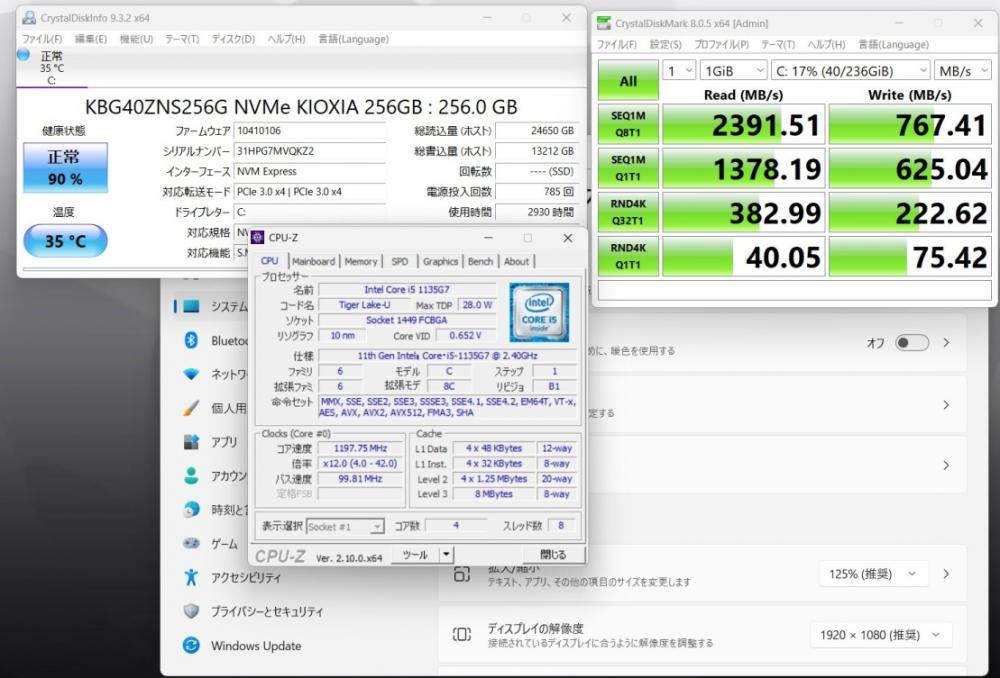Switch to the Memory tab in CPU-Z
The width and height of the screenshot is (1000, 678).
pos(361,262)
